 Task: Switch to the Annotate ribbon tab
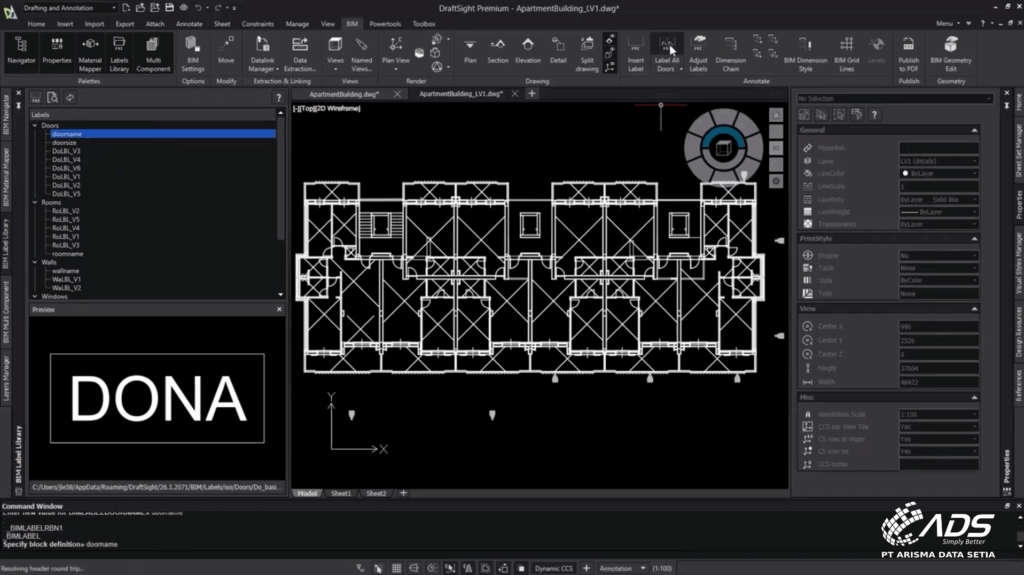point(189,24)
